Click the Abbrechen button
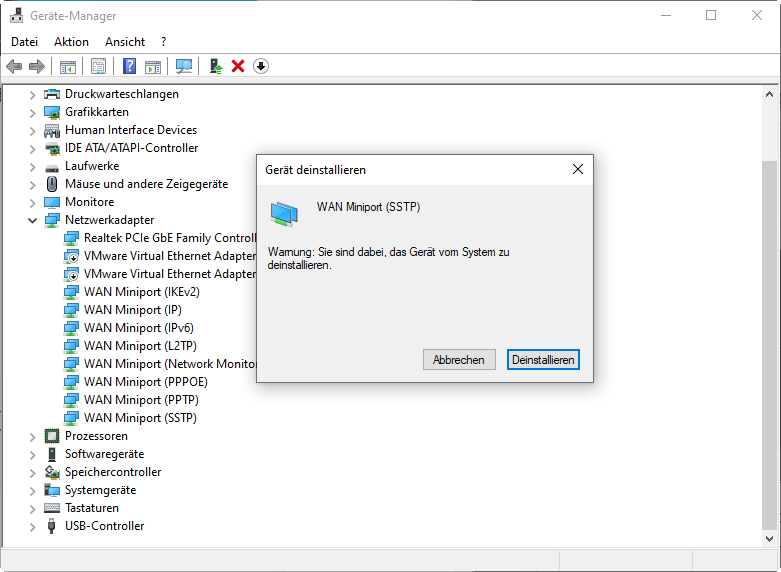781x572 pixels. [459, 360]
